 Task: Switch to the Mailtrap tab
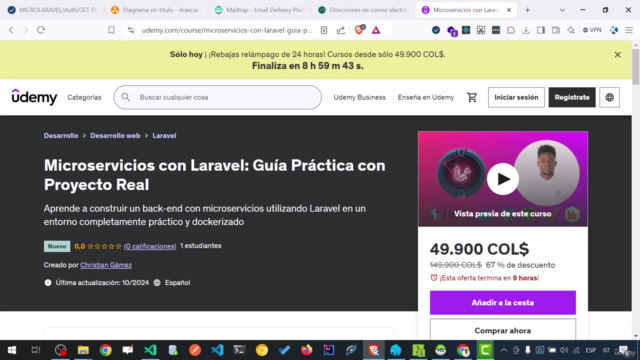click(x=260, y=10)
